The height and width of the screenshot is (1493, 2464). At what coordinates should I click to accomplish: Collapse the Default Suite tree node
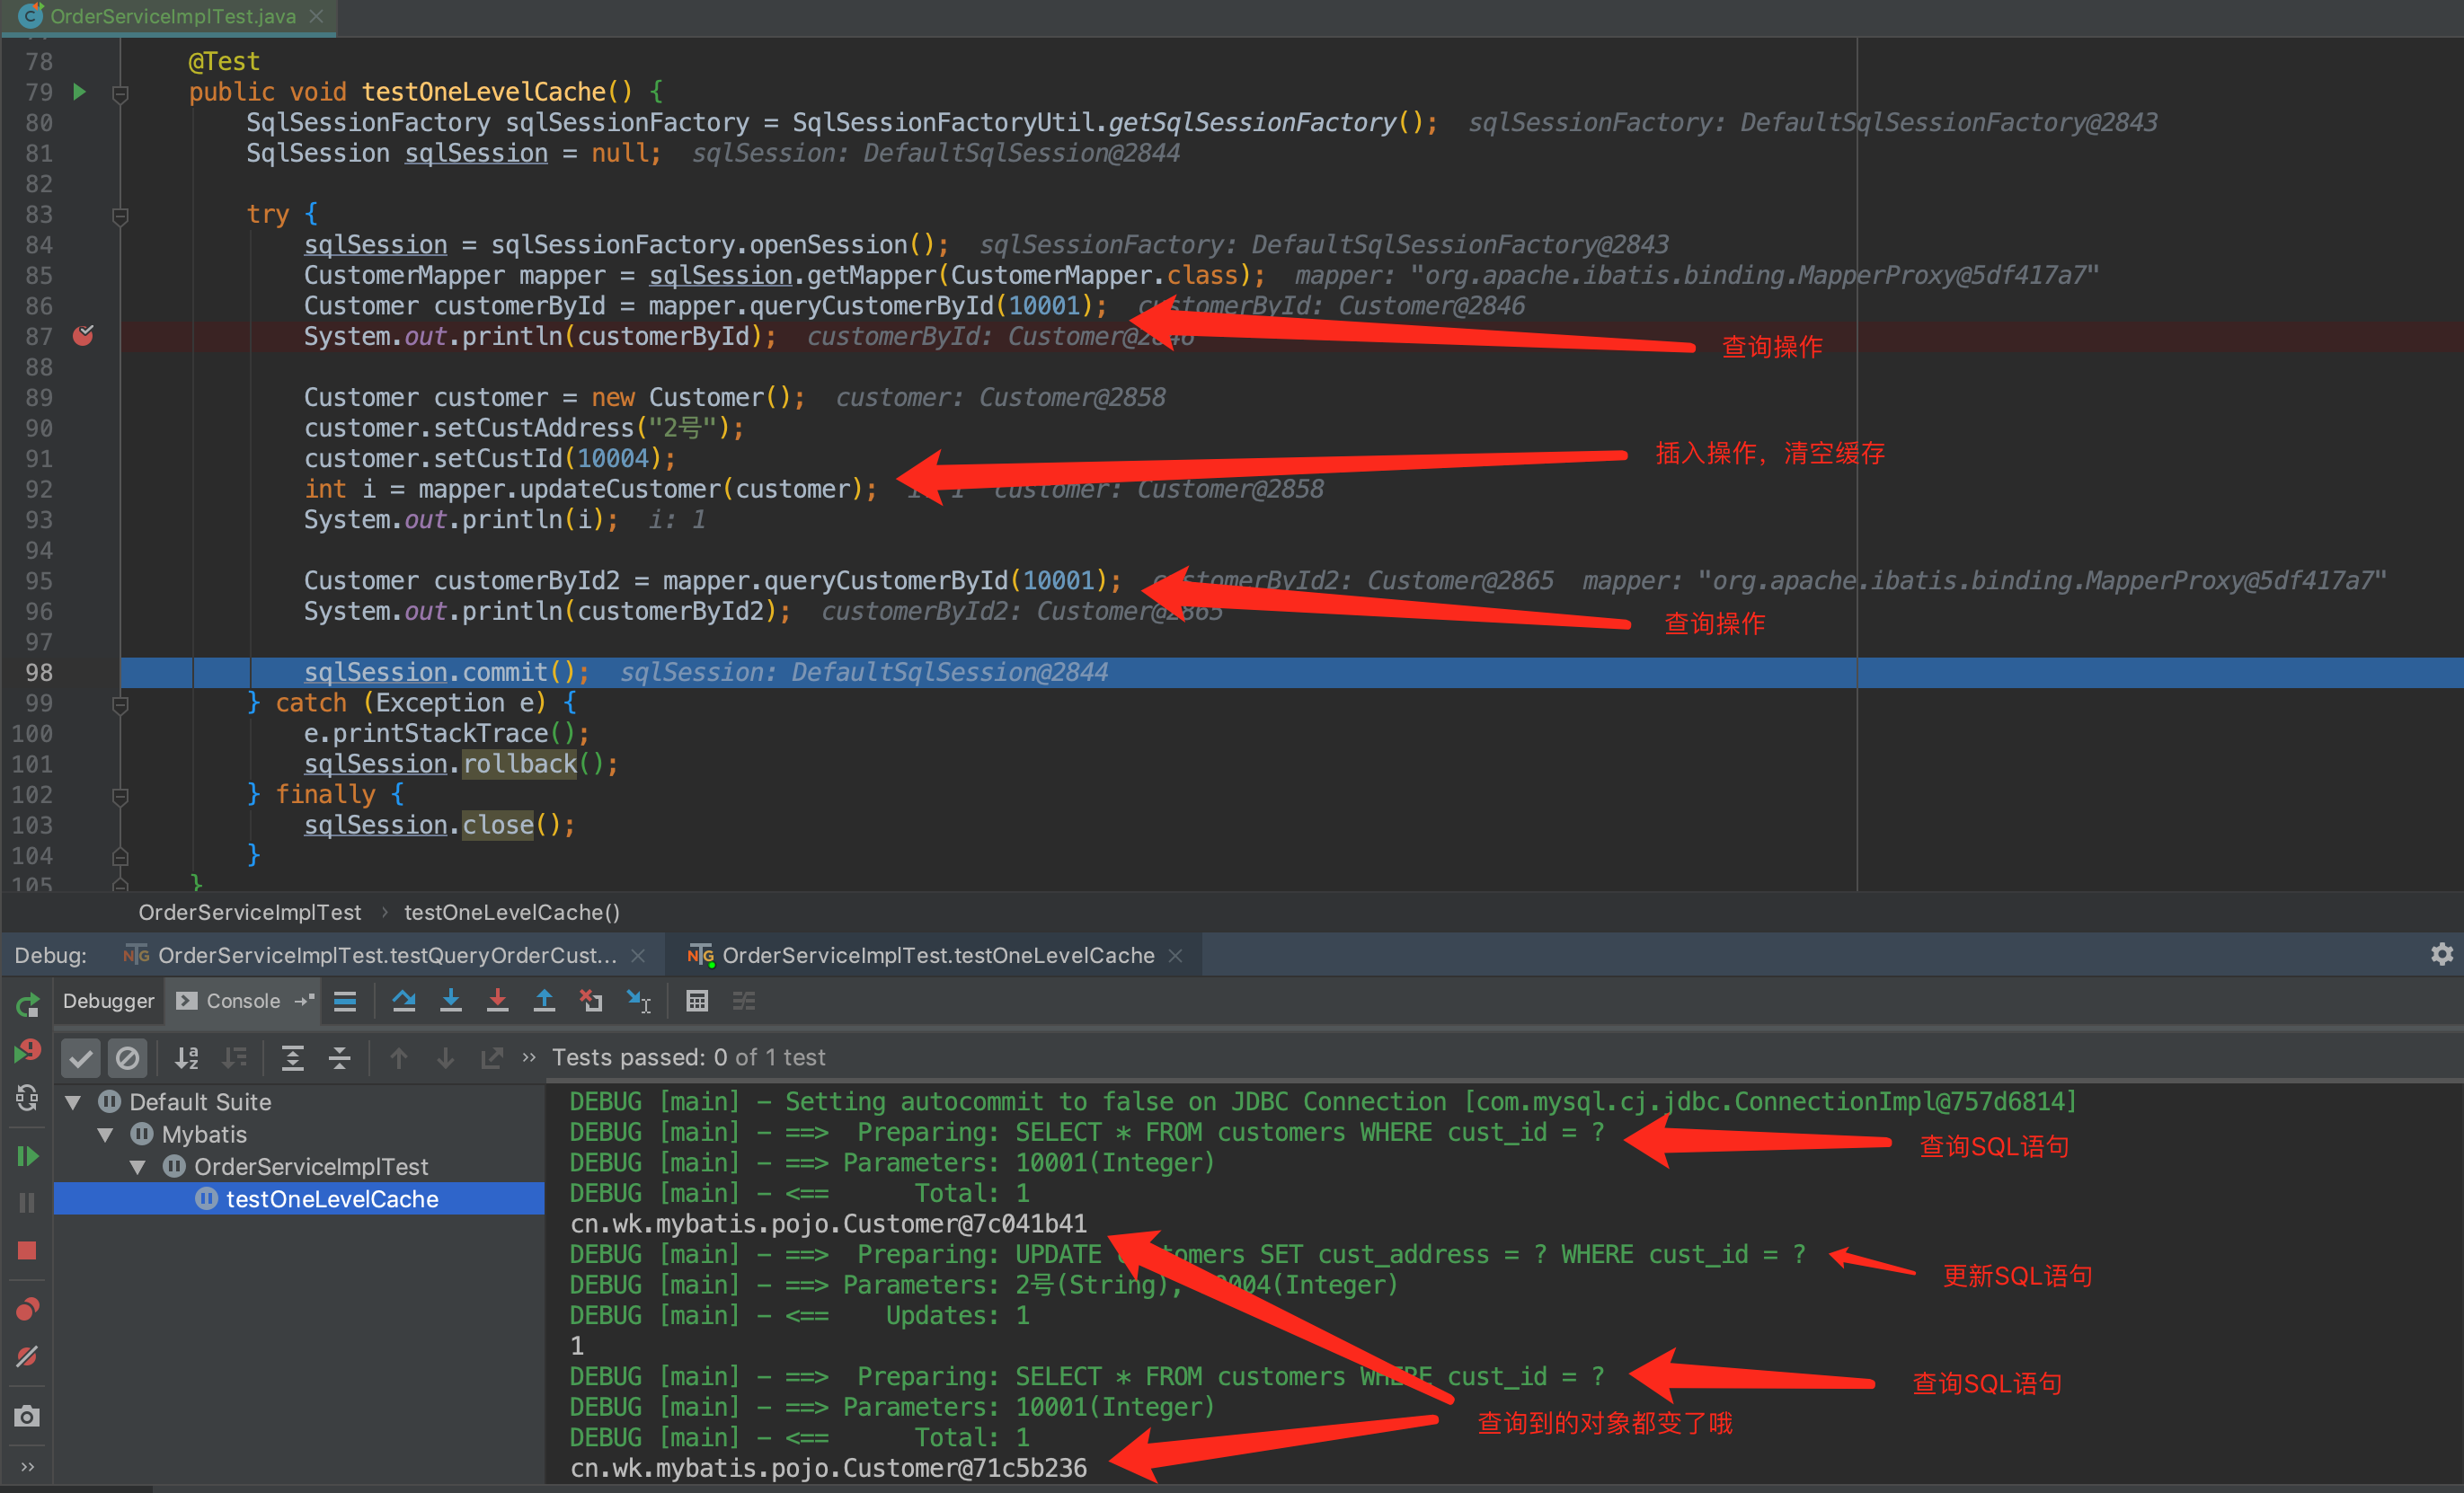coord(74,1102)
